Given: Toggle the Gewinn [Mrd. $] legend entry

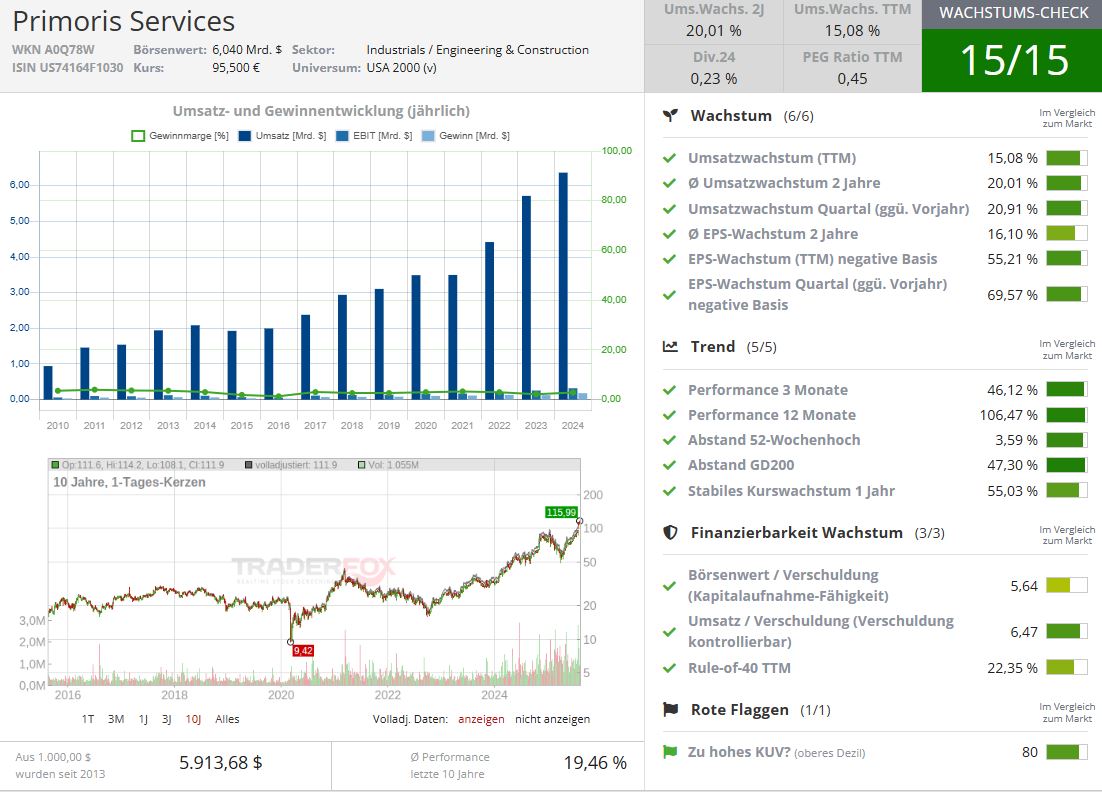Looking at the screenshot, I should (x=465, y=136).
